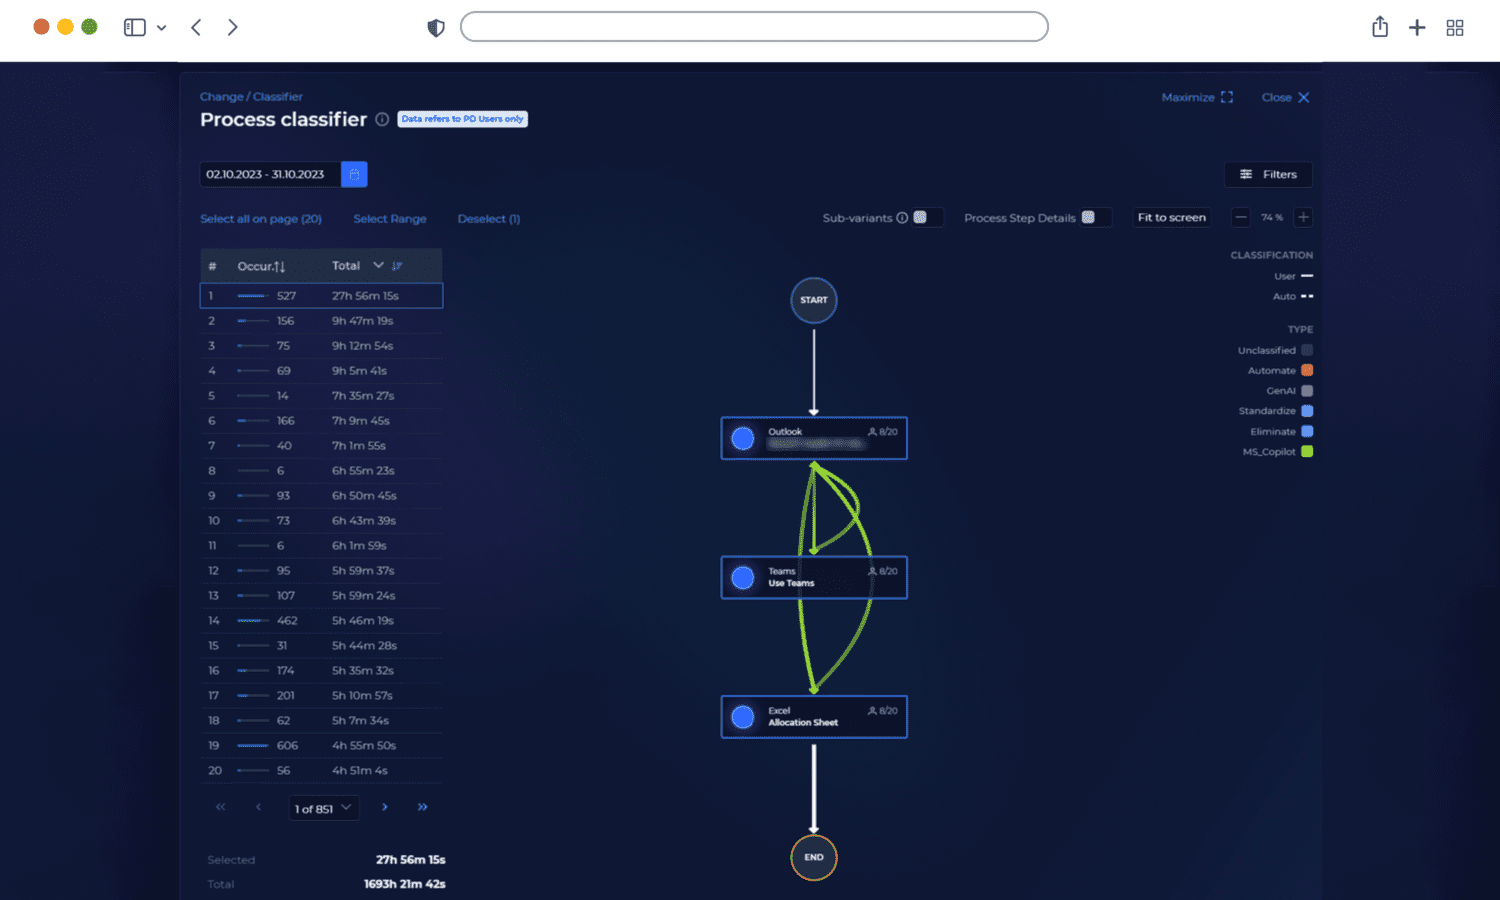
Task: Click the MS_Copilot green color swatch
Action: click(x=1308, y=451)
